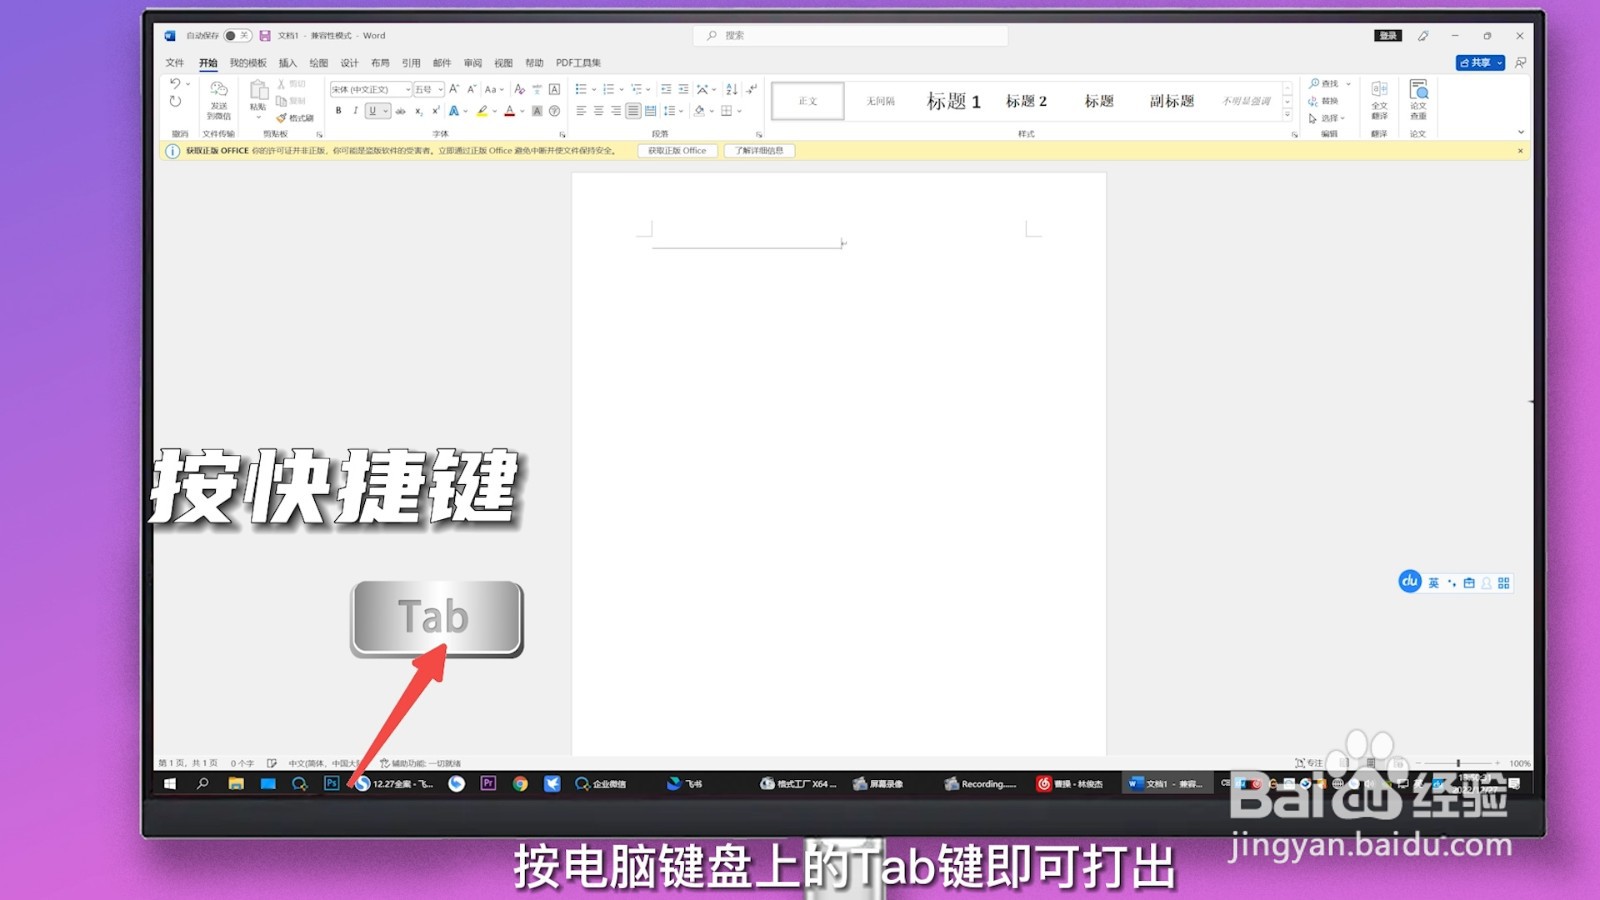Toggle Show/Hide paragraph marks
The width and height of the screenshot is (1600, 900).
point(752,89)
